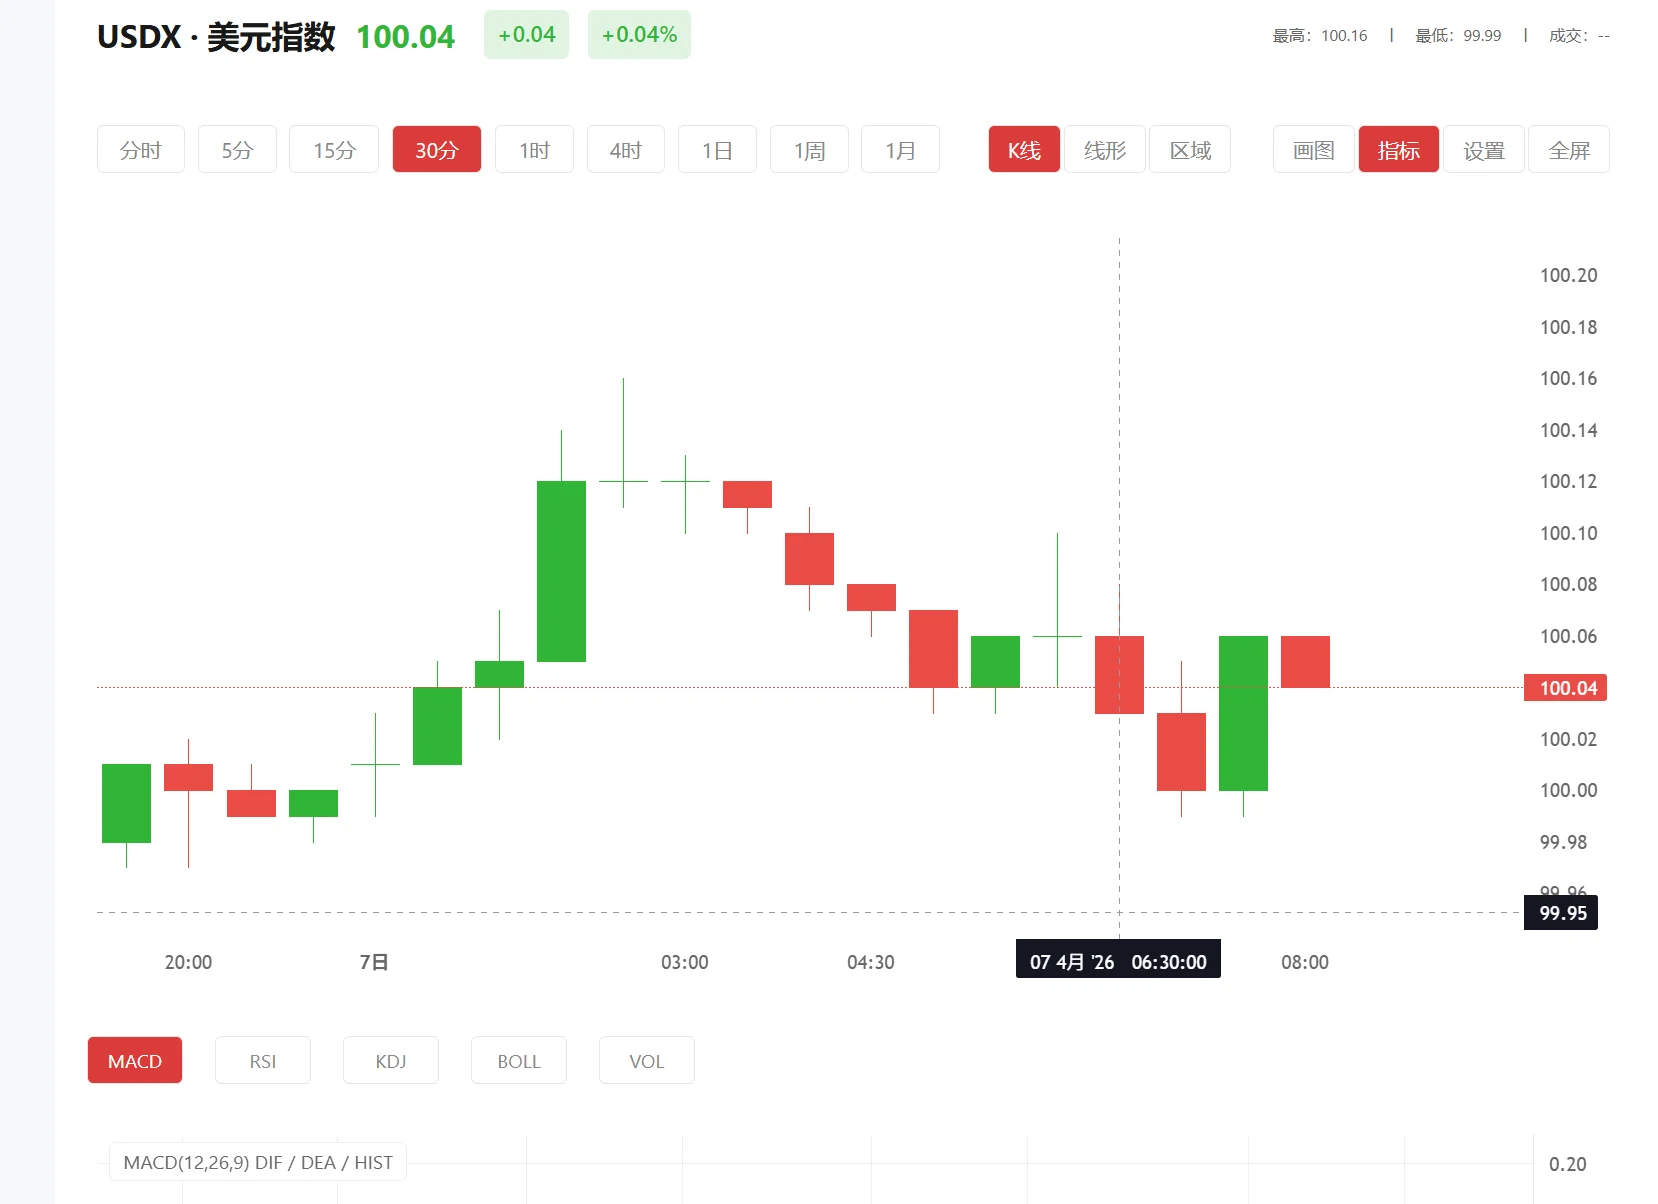The height and width of the screenshot is (1204, 1658).
Task: Switch to the VOL volume indicator
Action: pos(647,1061)
